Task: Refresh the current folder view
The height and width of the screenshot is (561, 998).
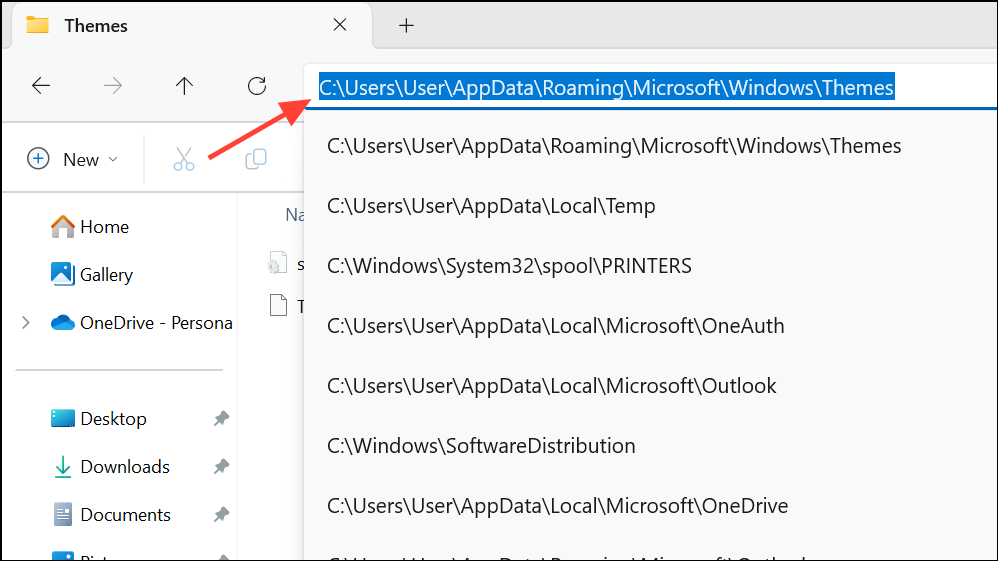Action: (257, 85)
